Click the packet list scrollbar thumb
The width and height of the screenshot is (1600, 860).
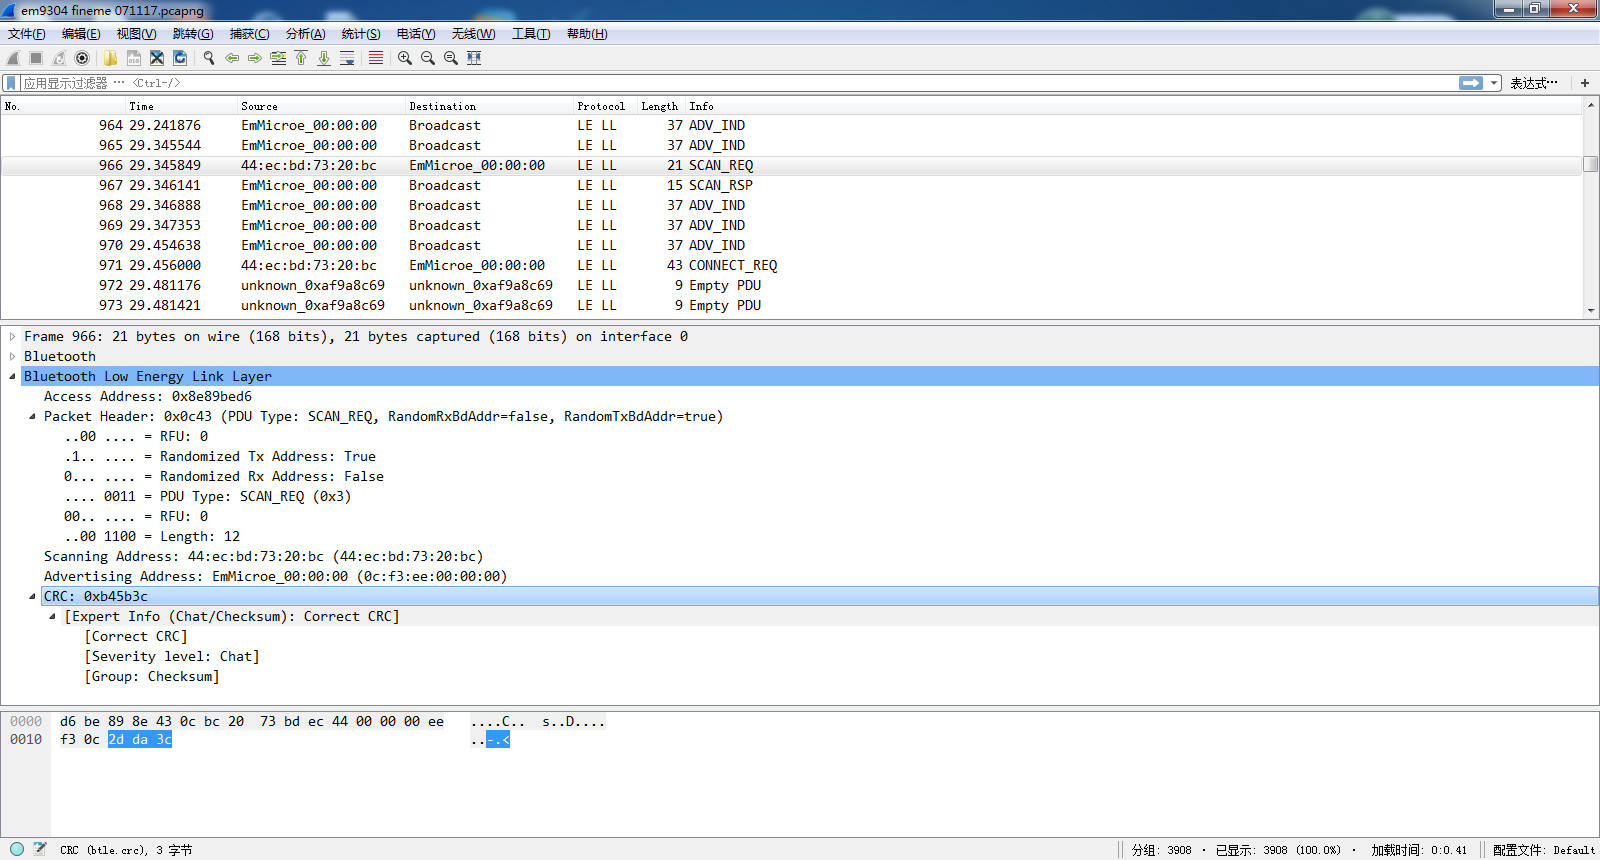coord(1590,164)
